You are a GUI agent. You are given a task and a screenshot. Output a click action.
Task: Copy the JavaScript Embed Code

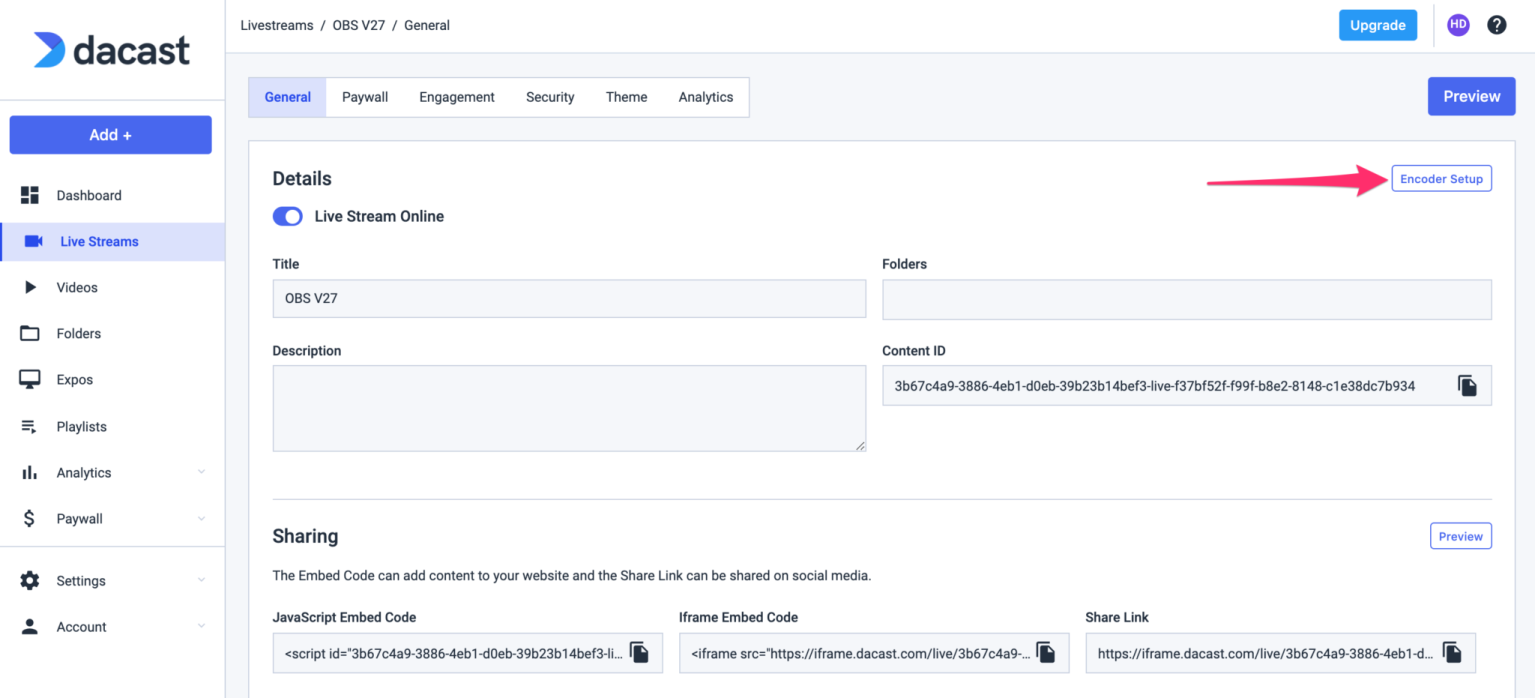(x=639, y=652)
